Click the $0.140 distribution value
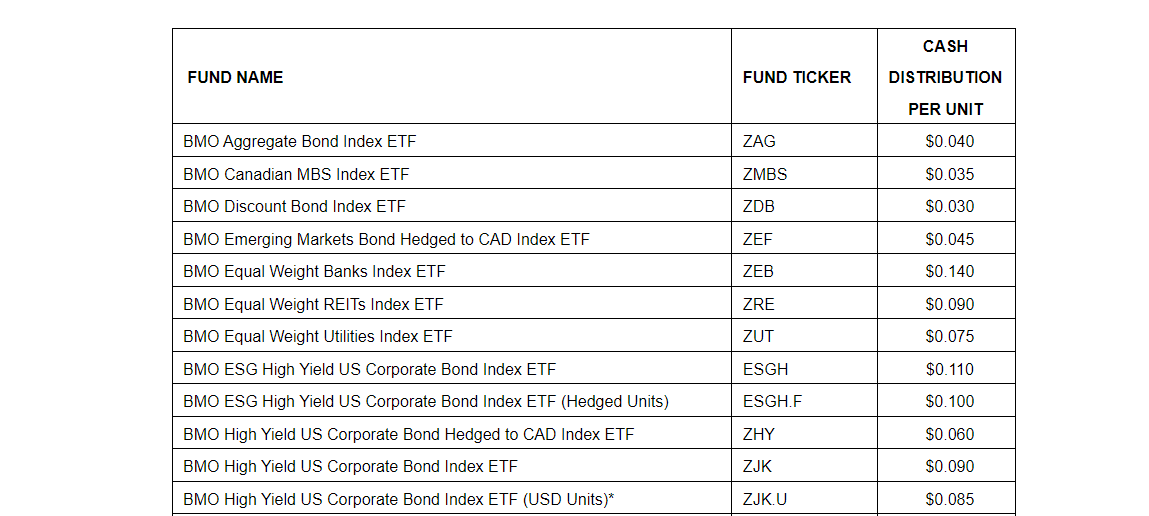1149x516 pixels. coord(949,271)
